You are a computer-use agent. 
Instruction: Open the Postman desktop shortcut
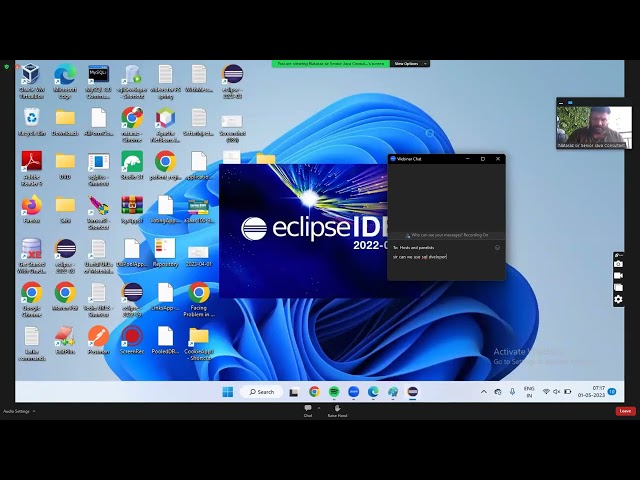pyautogui.click(x=98, y=340)
